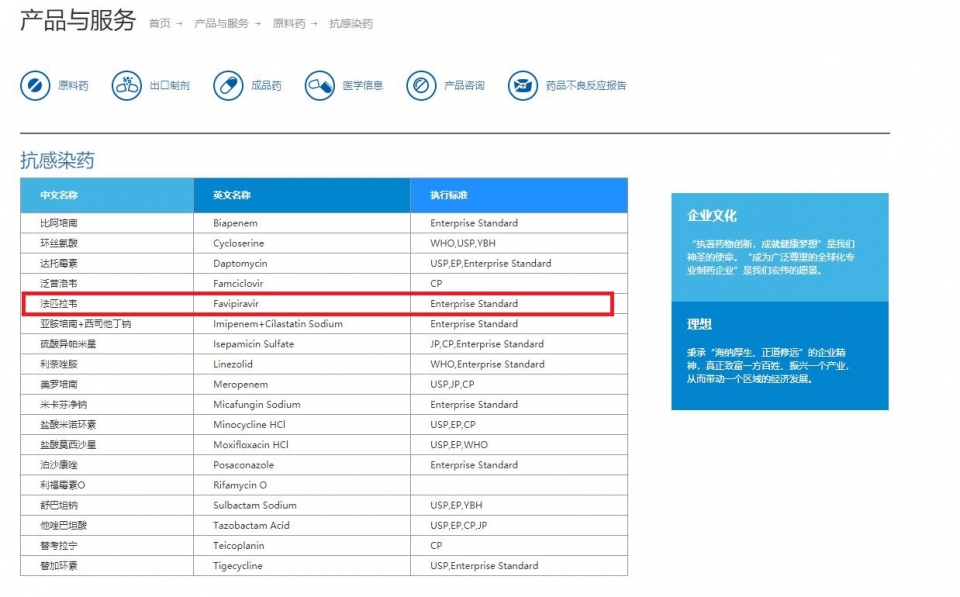This screenshot has height=597, width=960.
Task: Select the Tigecycline cell
Action: click(302, 566)
